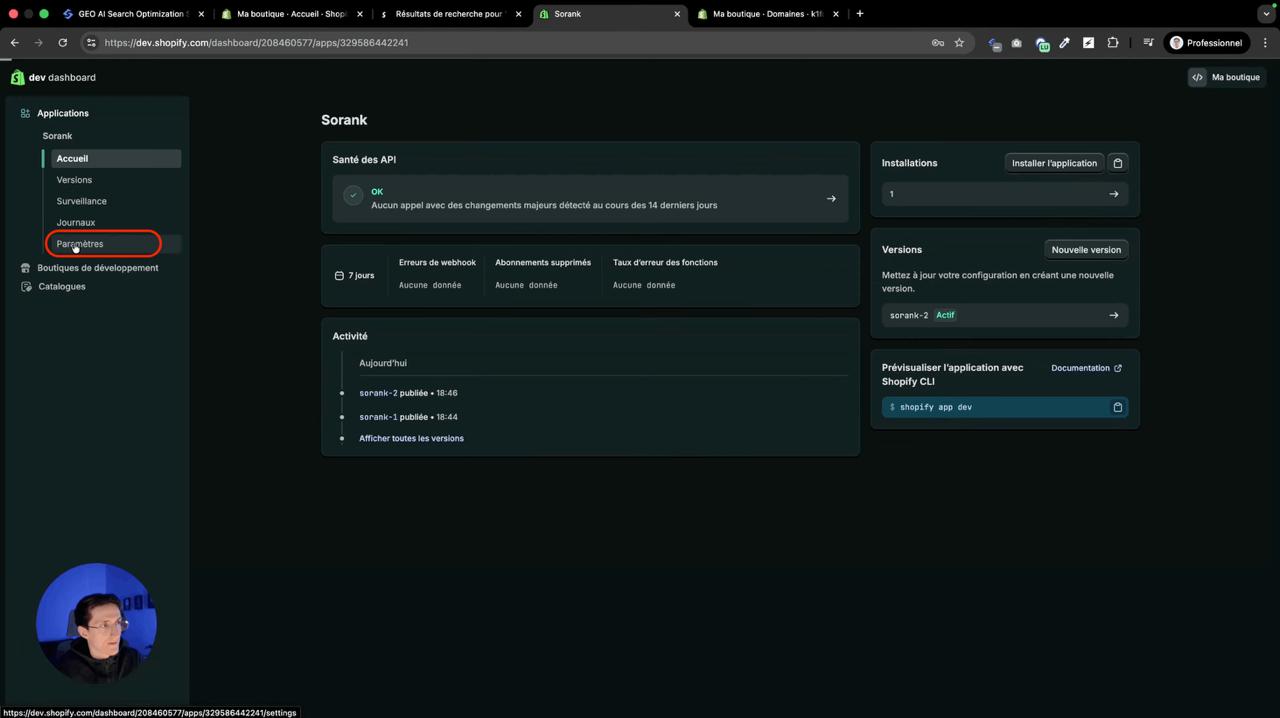This screenshot has height=718, width=1280.
Task: Open the Chrome three-dot menu
Action: click(x=1265, y=43)
